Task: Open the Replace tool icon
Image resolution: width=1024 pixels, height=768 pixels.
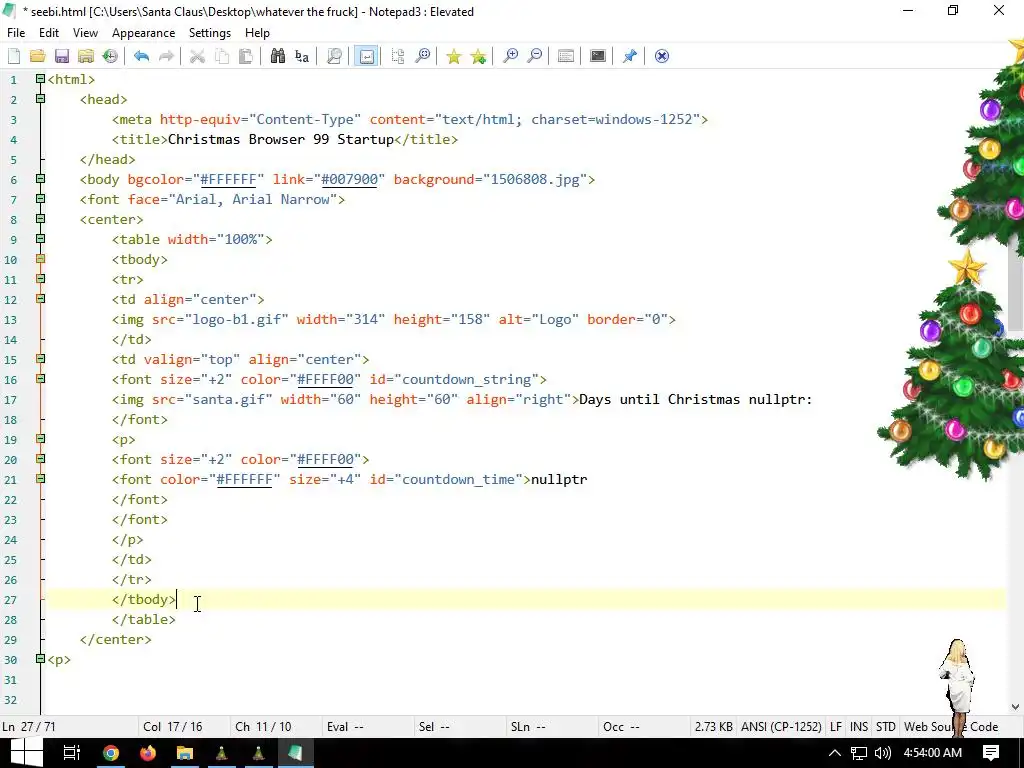Action: point(302,56)
